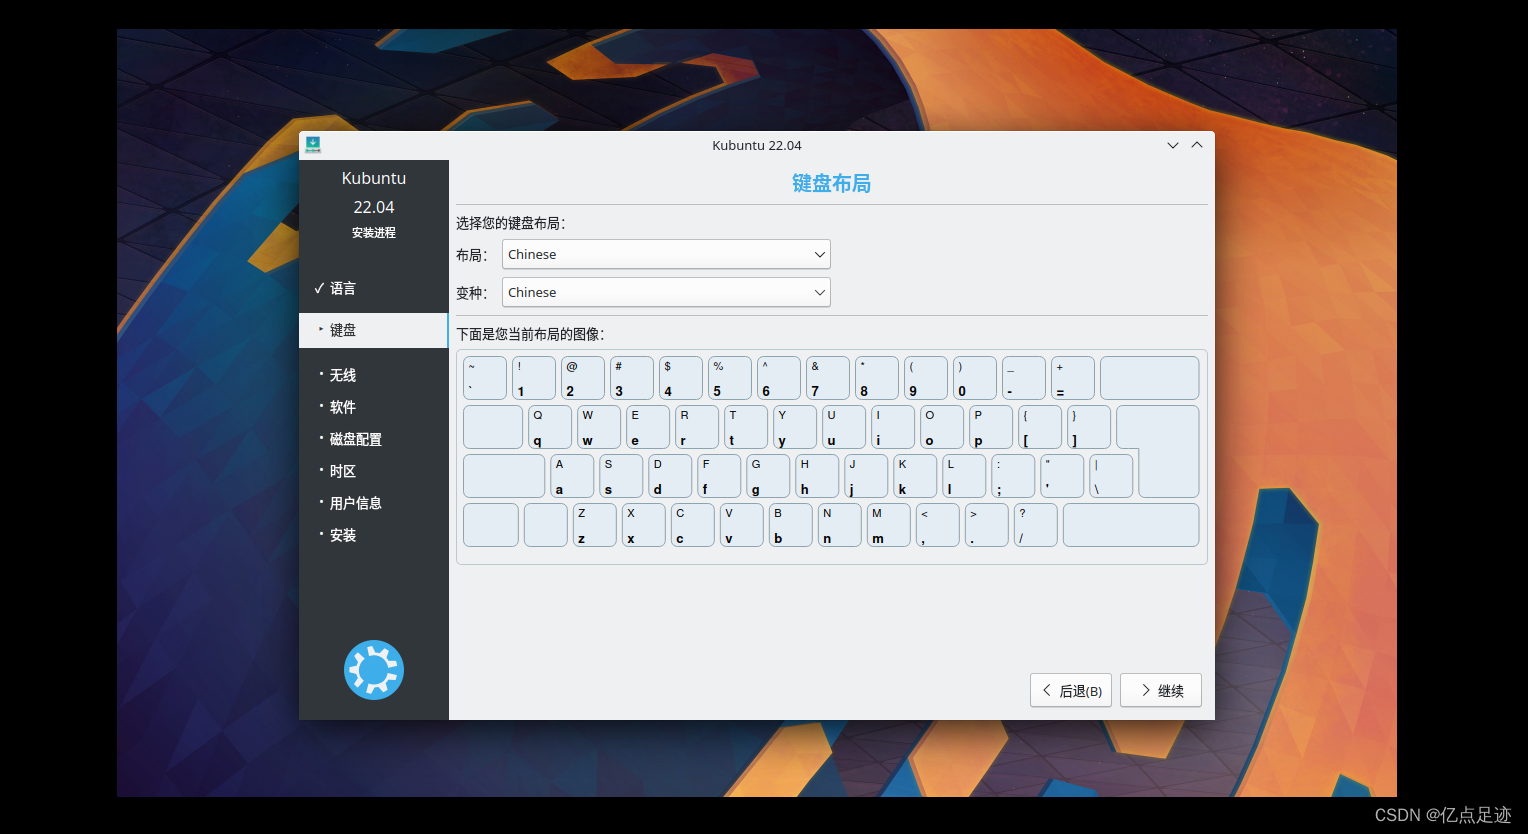Minimize window with title bar down chevron

tap(1173, 145)
